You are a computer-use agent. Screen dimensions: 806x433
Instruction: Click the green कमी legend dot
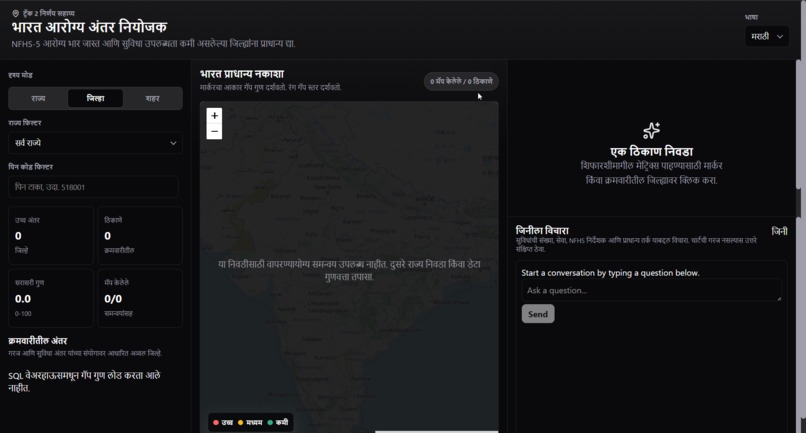270,423
